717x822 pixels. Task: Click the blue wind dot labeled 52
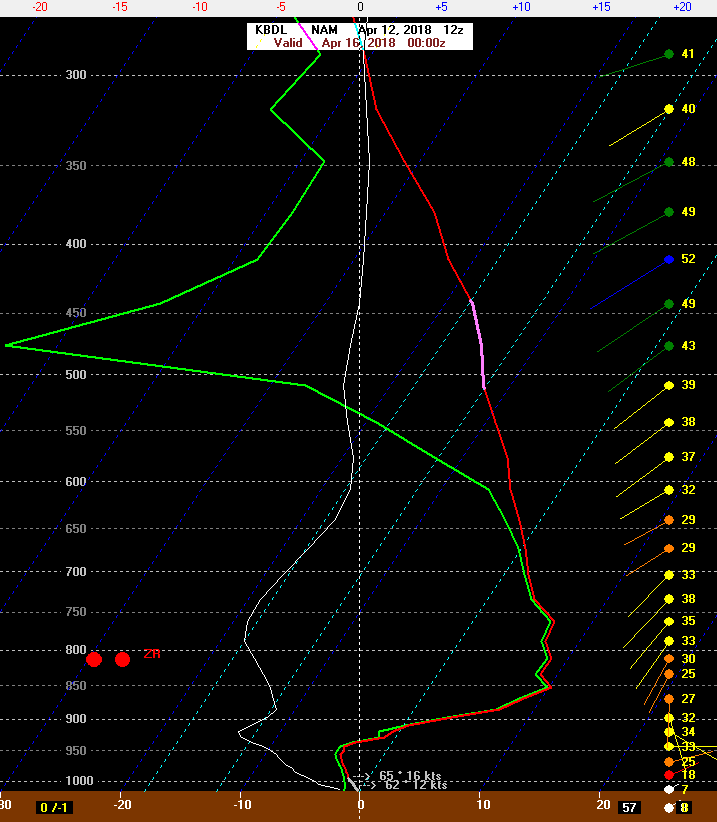pos(669,259)
